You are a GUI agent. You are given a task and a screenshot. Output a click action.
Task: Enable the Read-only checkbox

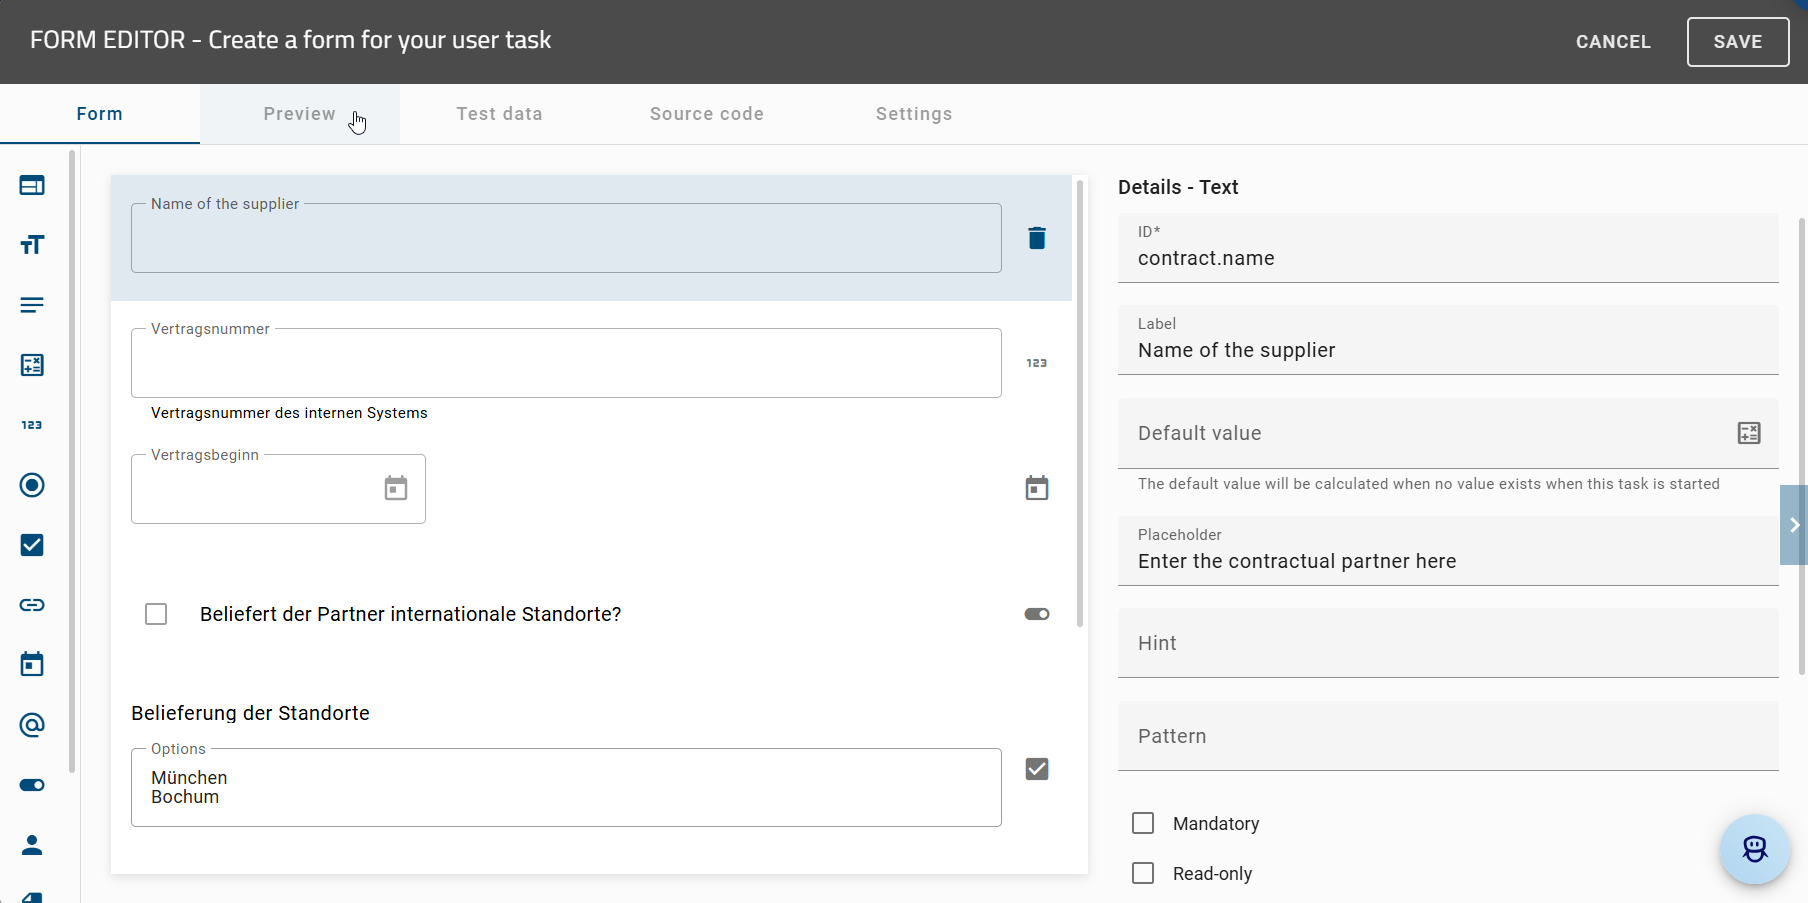point(1143,872)
